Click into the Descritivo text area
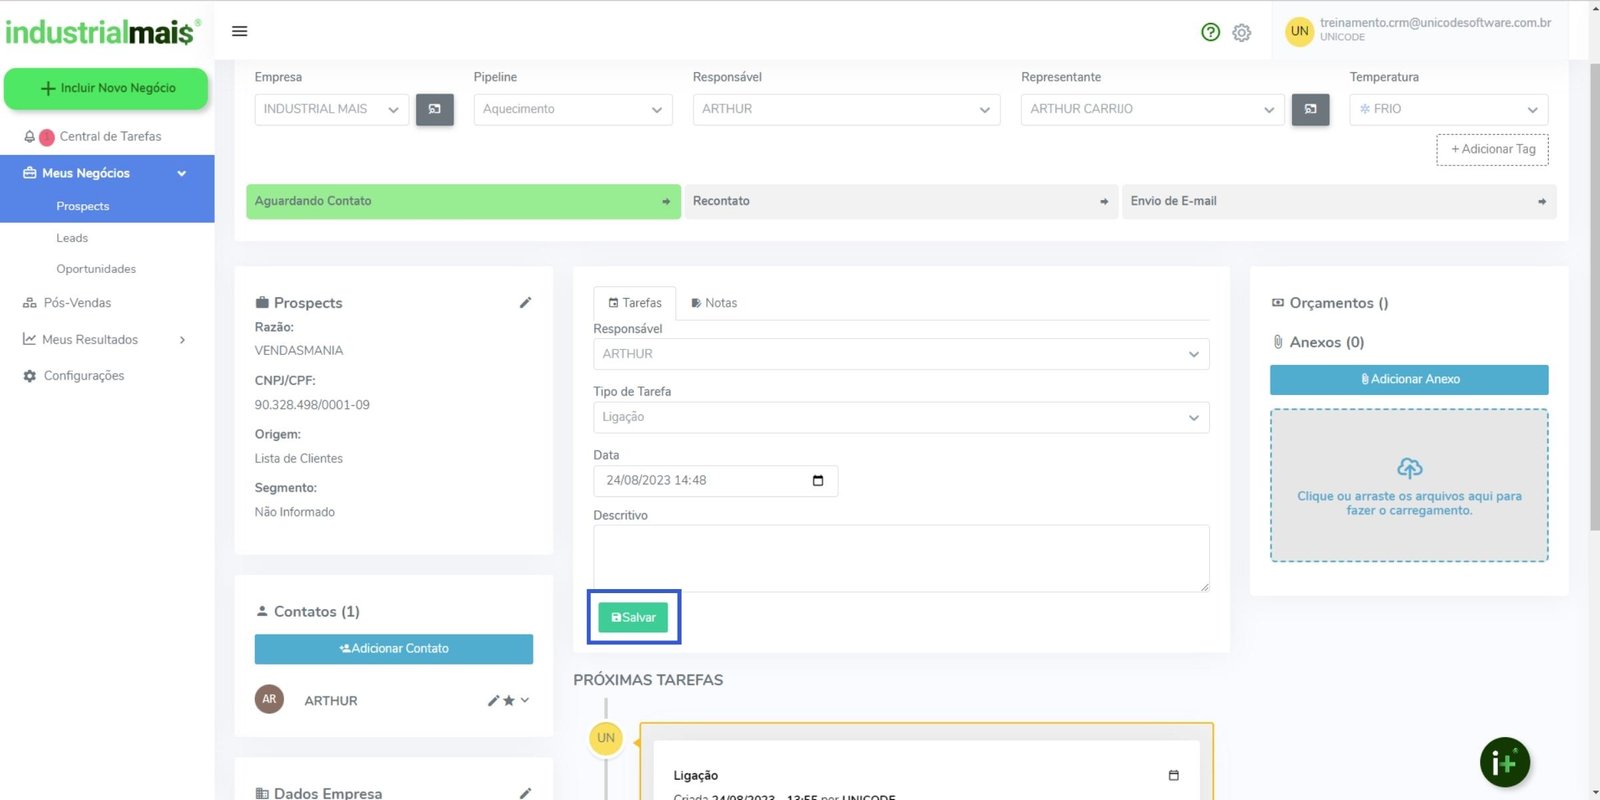This screenshot has height=800, width=1600. tap(900, 558)
